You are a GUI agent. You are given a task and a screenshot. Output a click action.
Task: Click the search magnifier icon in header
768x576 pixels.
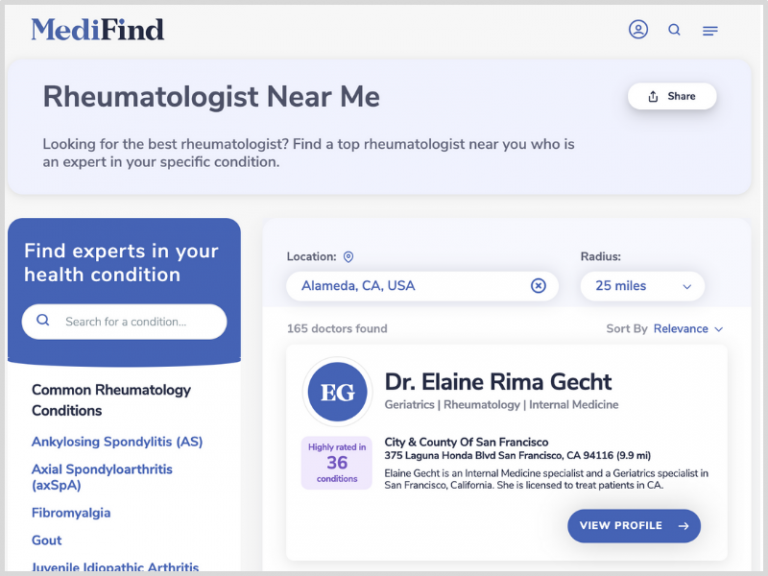click(x=674, y=30)
